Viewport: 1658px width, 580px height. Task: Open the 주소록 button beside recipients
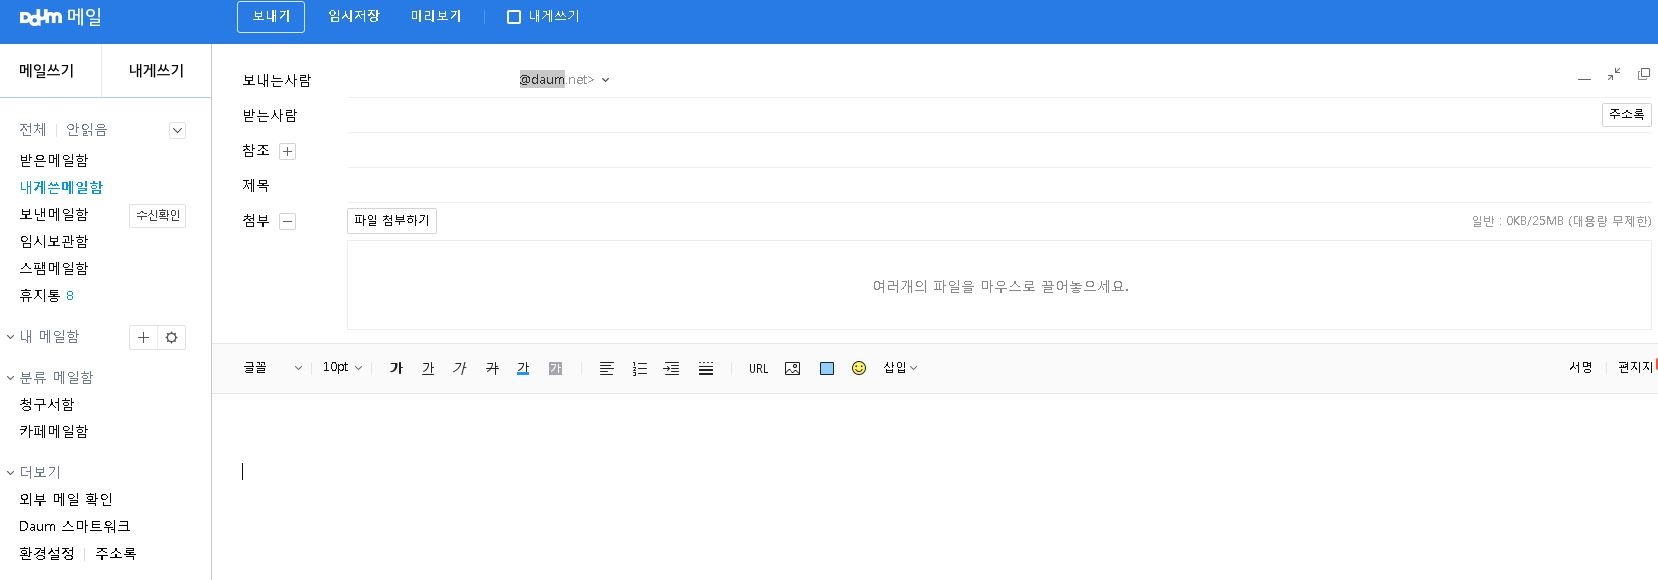[x=1626, y=115]
